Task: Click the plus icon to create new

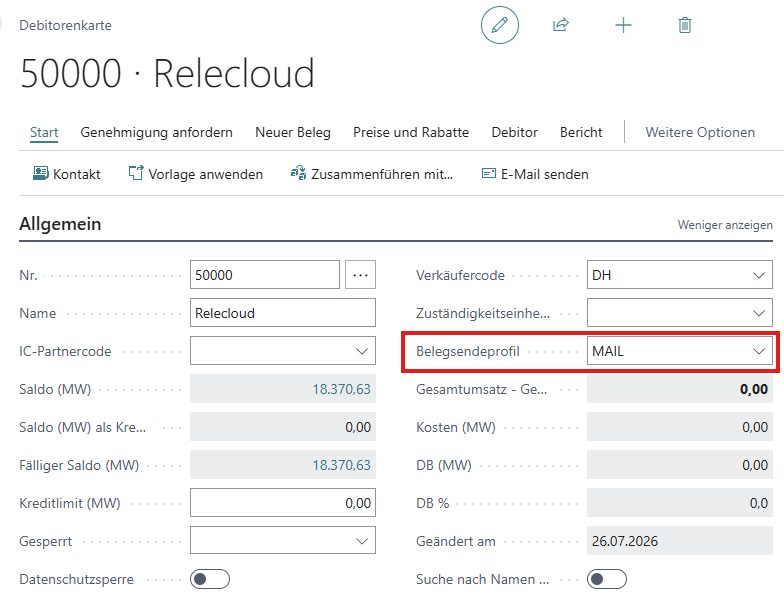Action: pyautogui.click(x=623, y=25)
